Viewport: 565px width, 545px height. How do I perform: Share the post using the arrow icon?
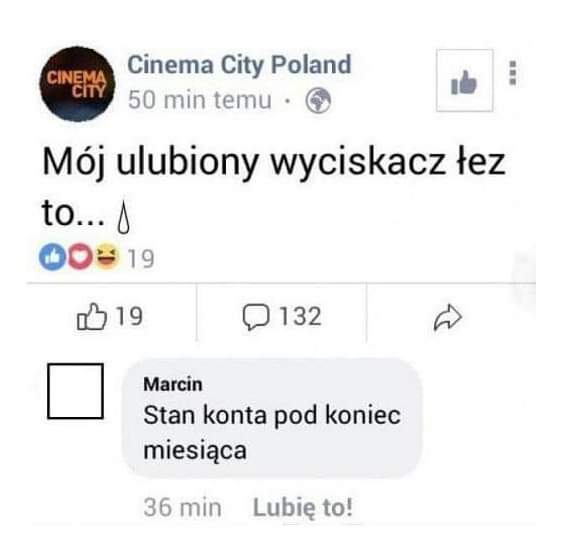(448, 317)
